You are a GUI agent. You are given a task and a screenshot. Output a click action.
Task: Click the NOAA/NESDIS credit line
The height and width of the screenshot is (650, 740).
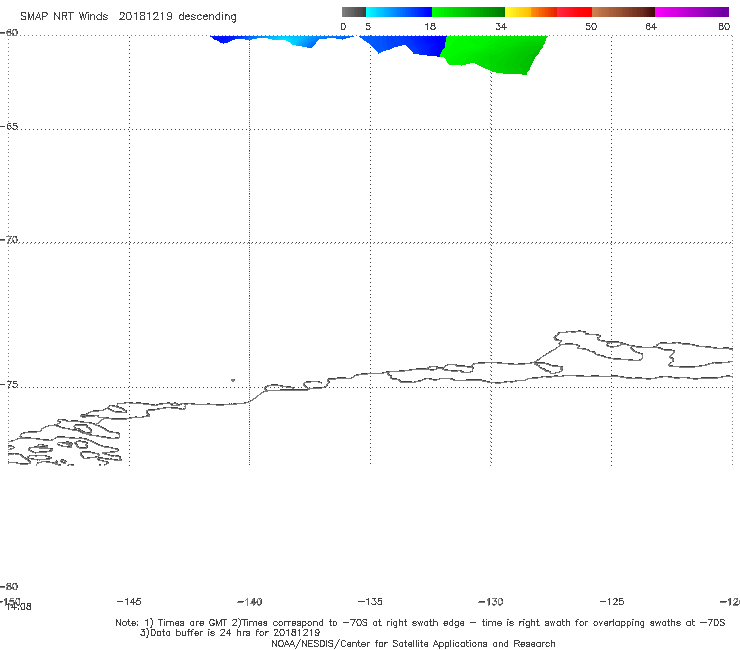pyautogui.click(x=413, y=643)
